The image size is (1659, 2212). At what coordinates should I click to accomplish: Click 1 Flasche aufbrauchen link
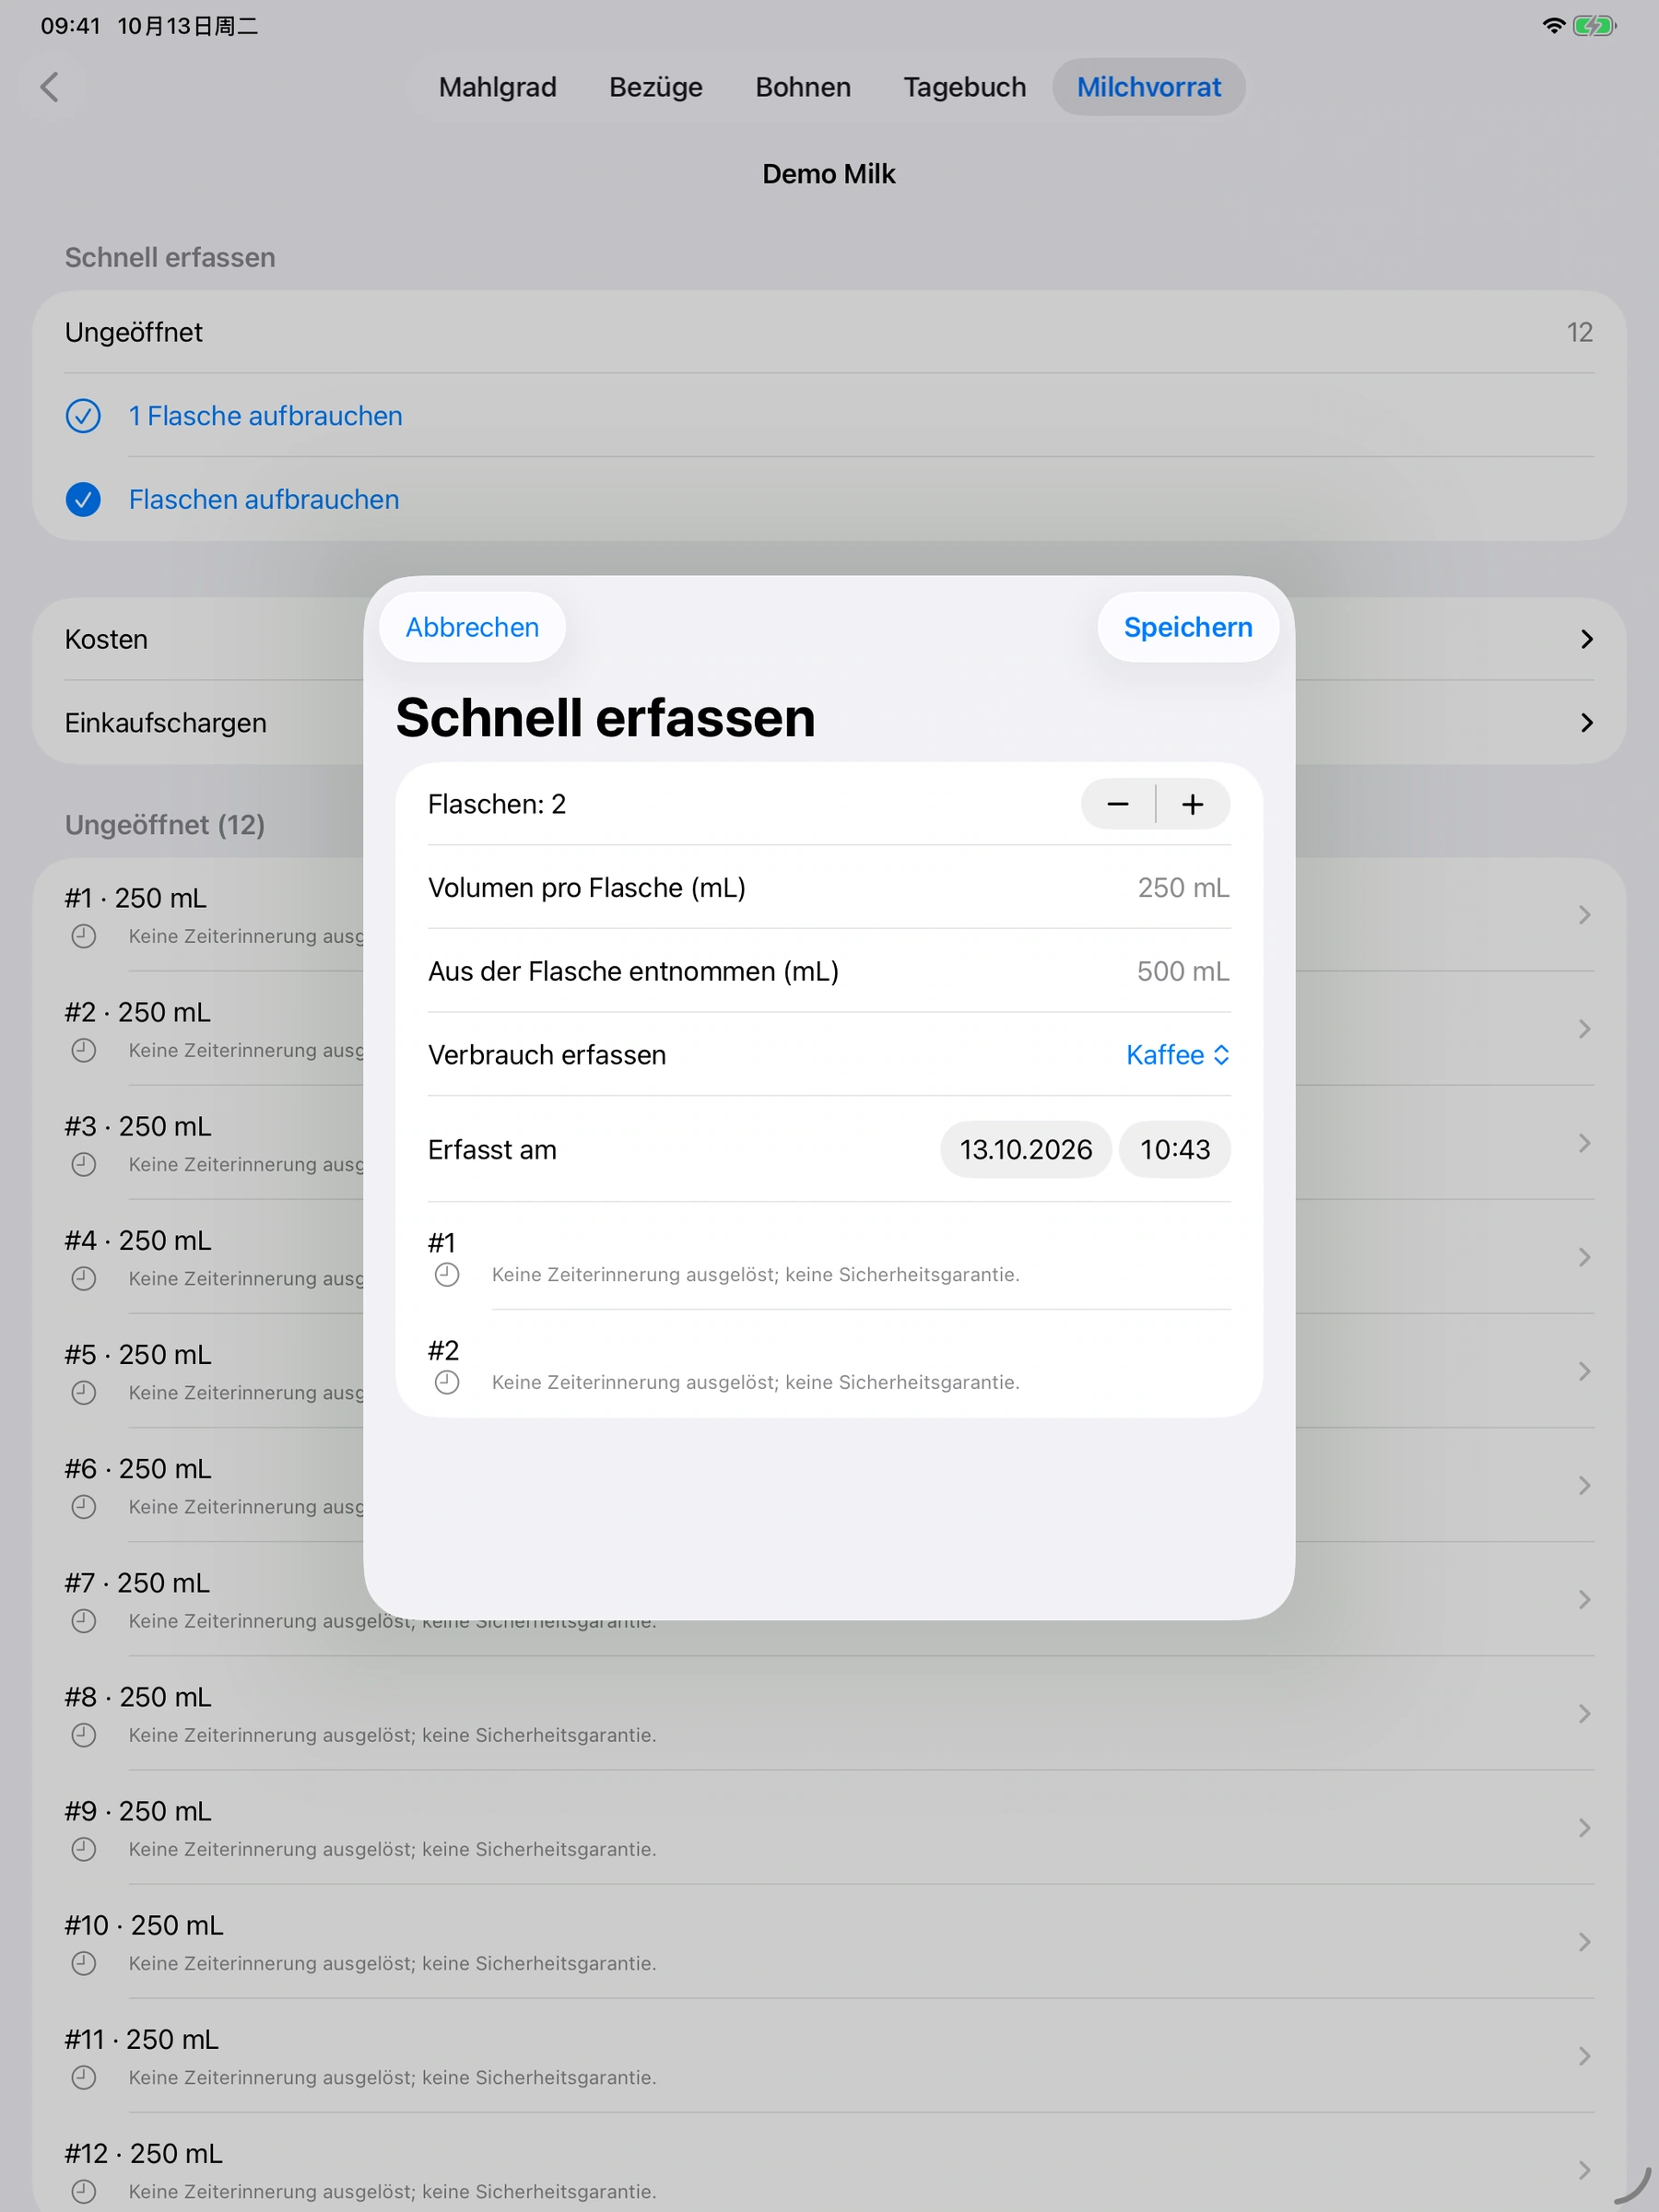click(265, 416)
